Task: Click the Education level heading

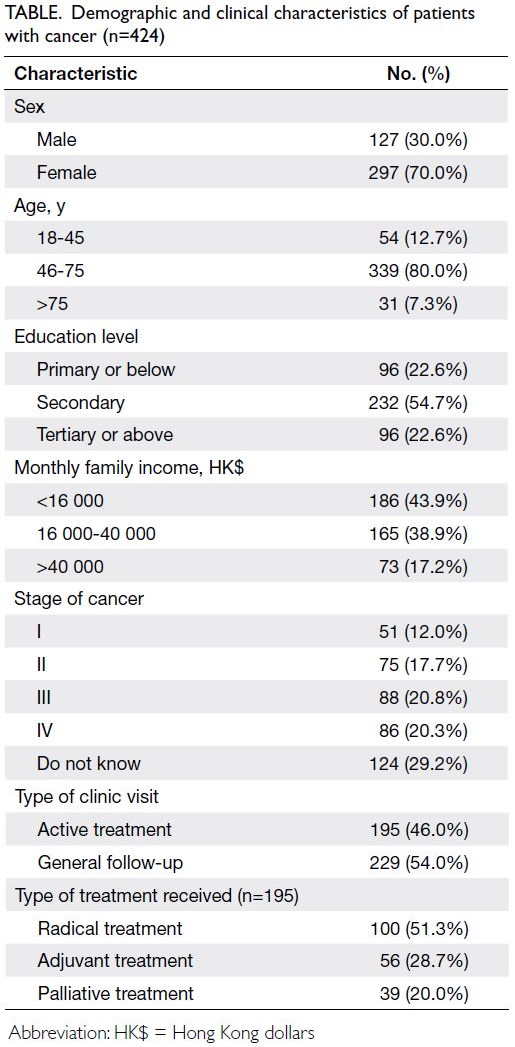Action: 76,337
